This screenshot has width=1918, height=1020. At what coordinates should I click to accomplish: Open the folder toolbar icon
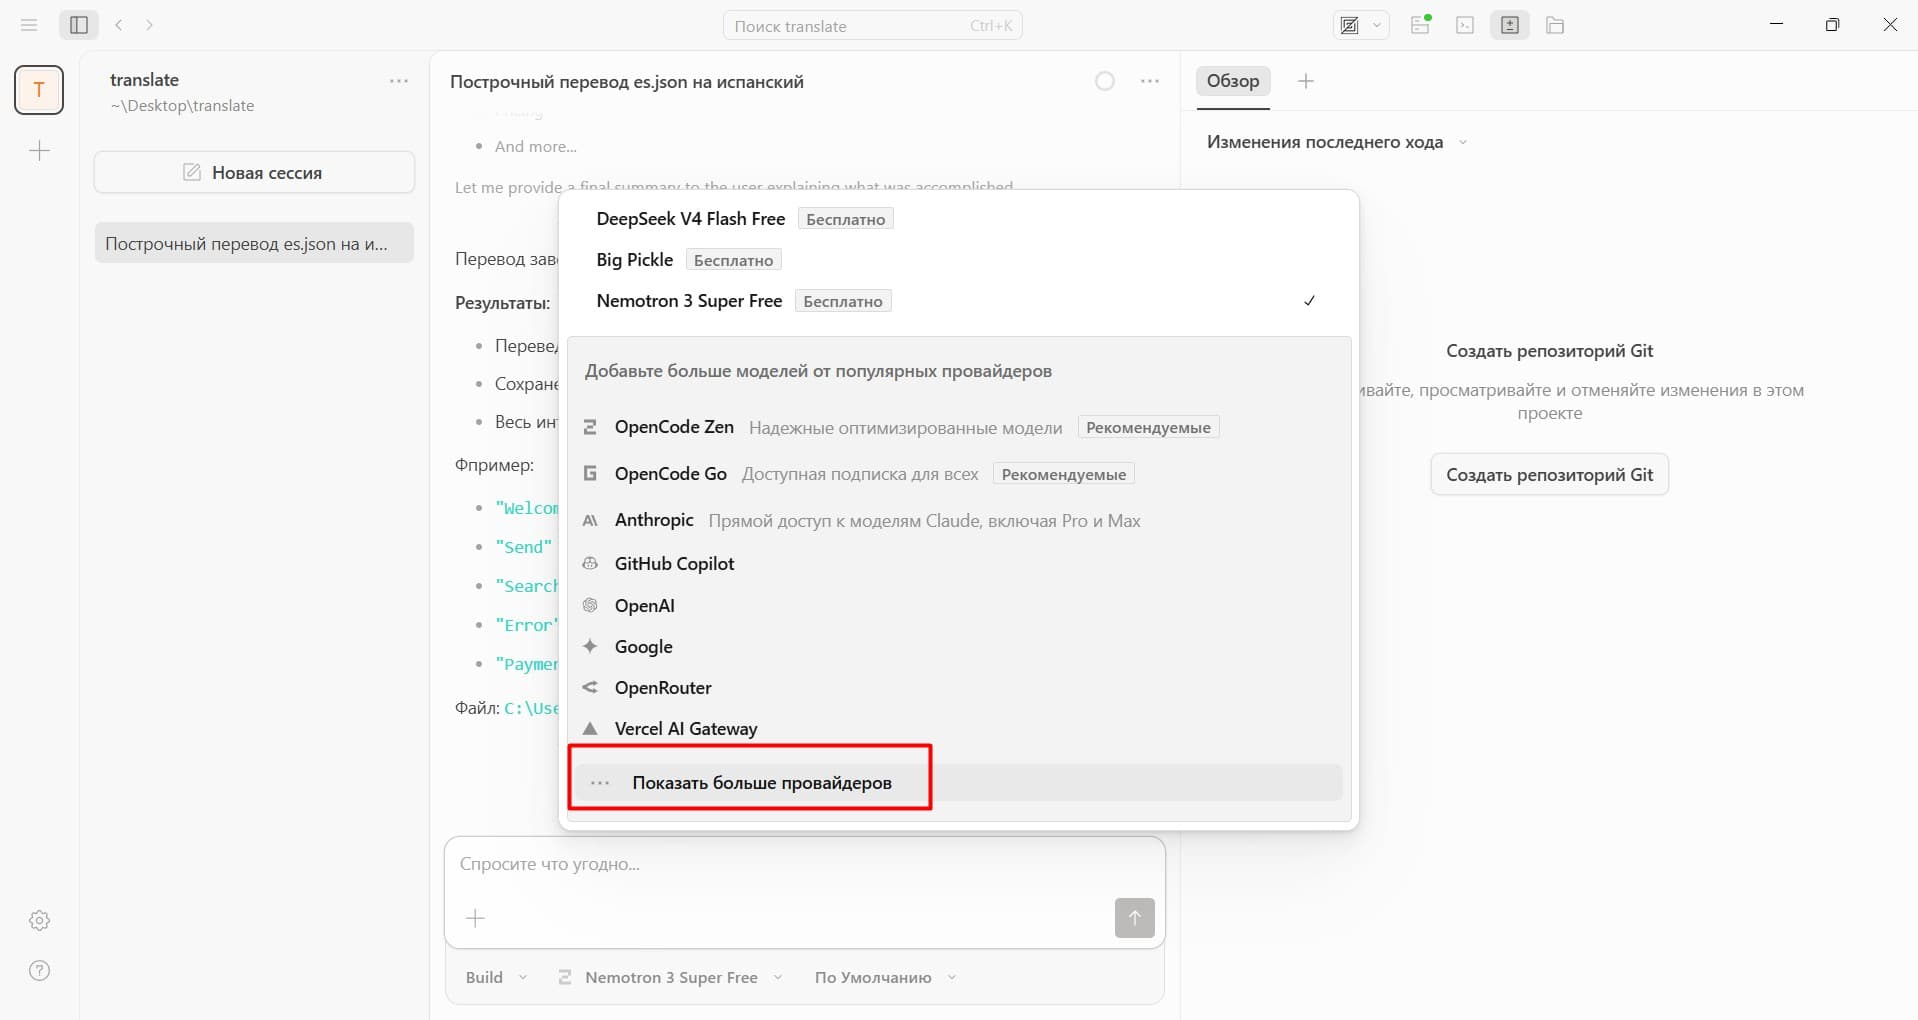(x=1555, y=25)
